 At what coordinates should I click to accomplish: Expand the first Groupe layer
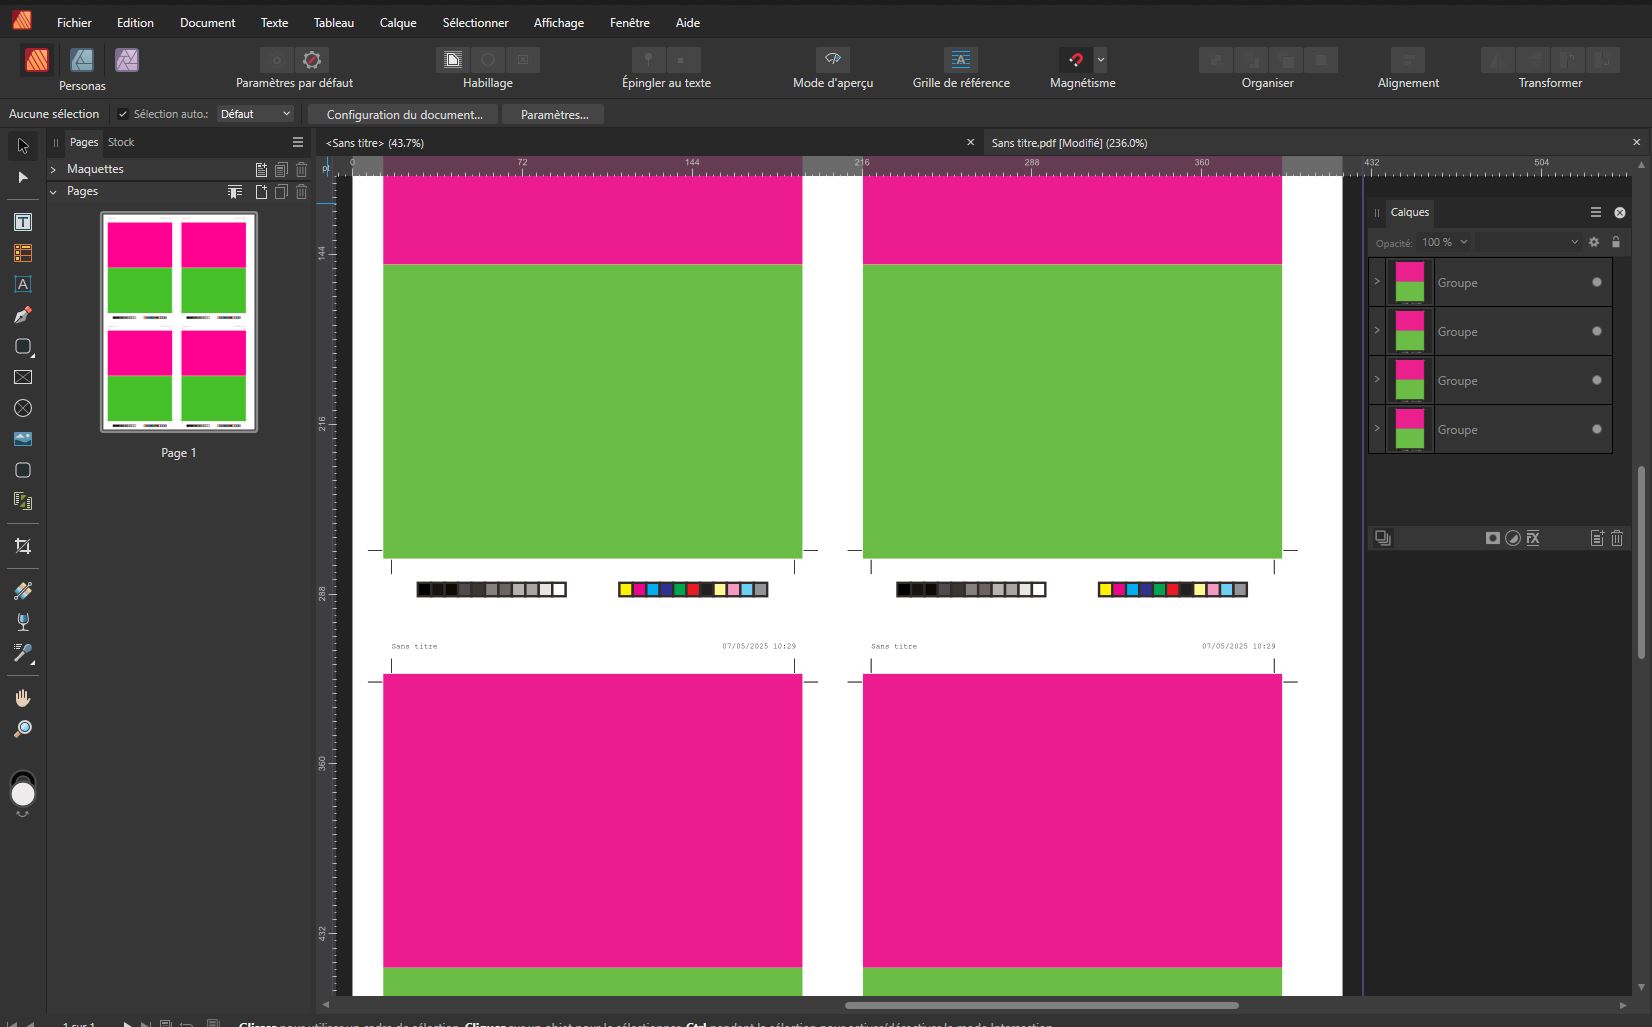1377,282
